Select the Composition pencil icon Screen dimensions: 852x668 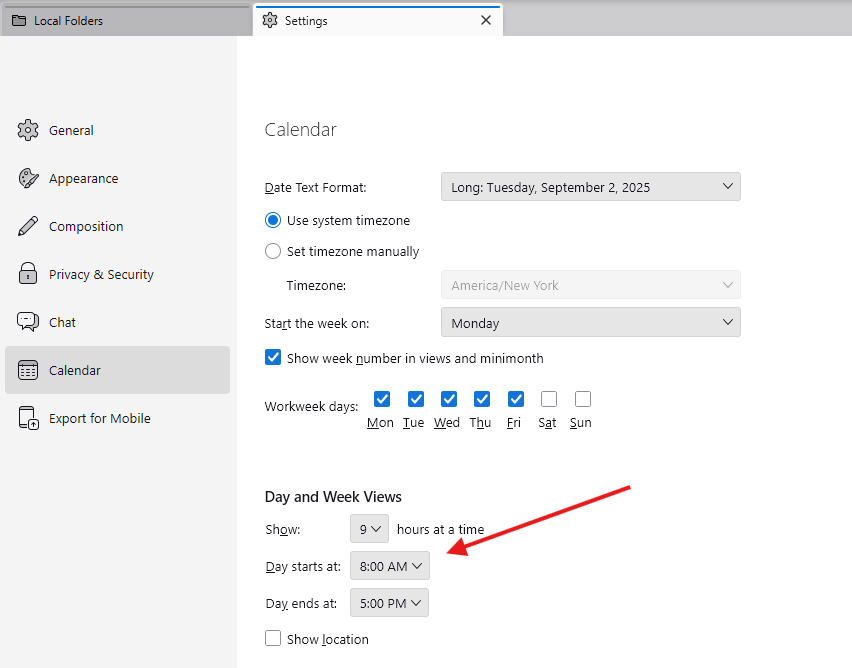28,226
